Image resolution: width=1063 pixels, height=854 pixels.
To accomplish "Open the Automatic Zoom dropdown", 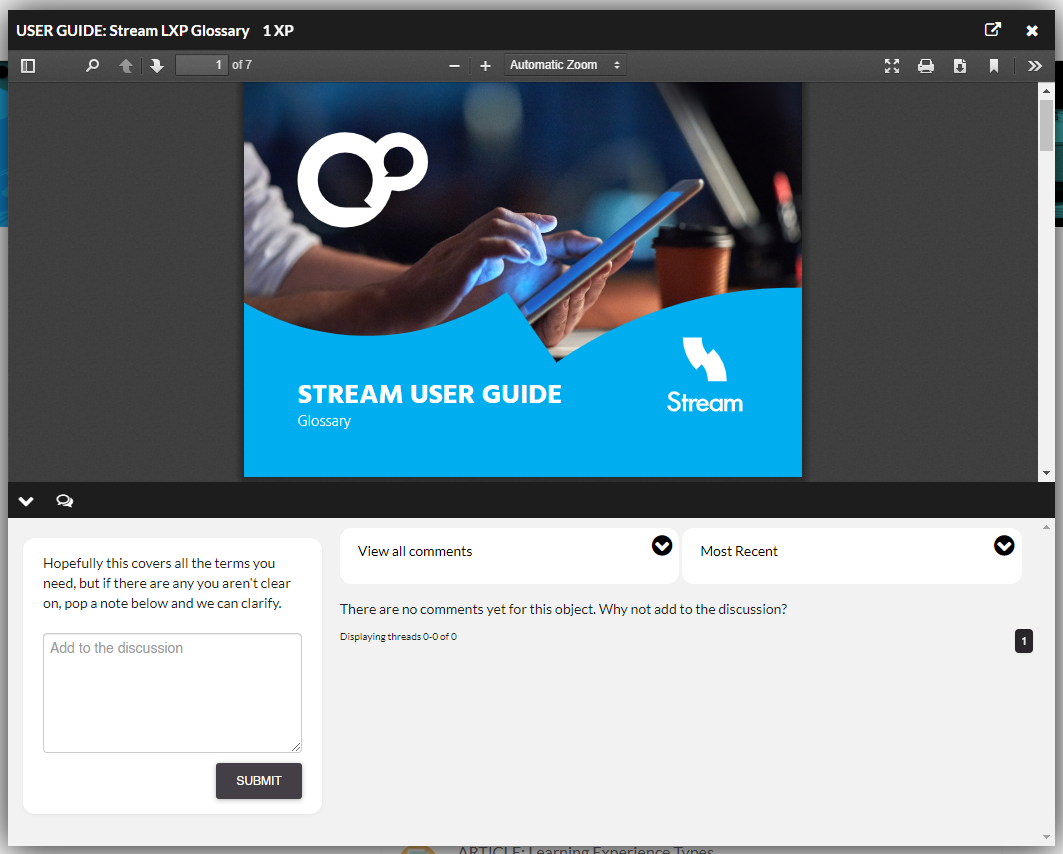I will point(565,65).
